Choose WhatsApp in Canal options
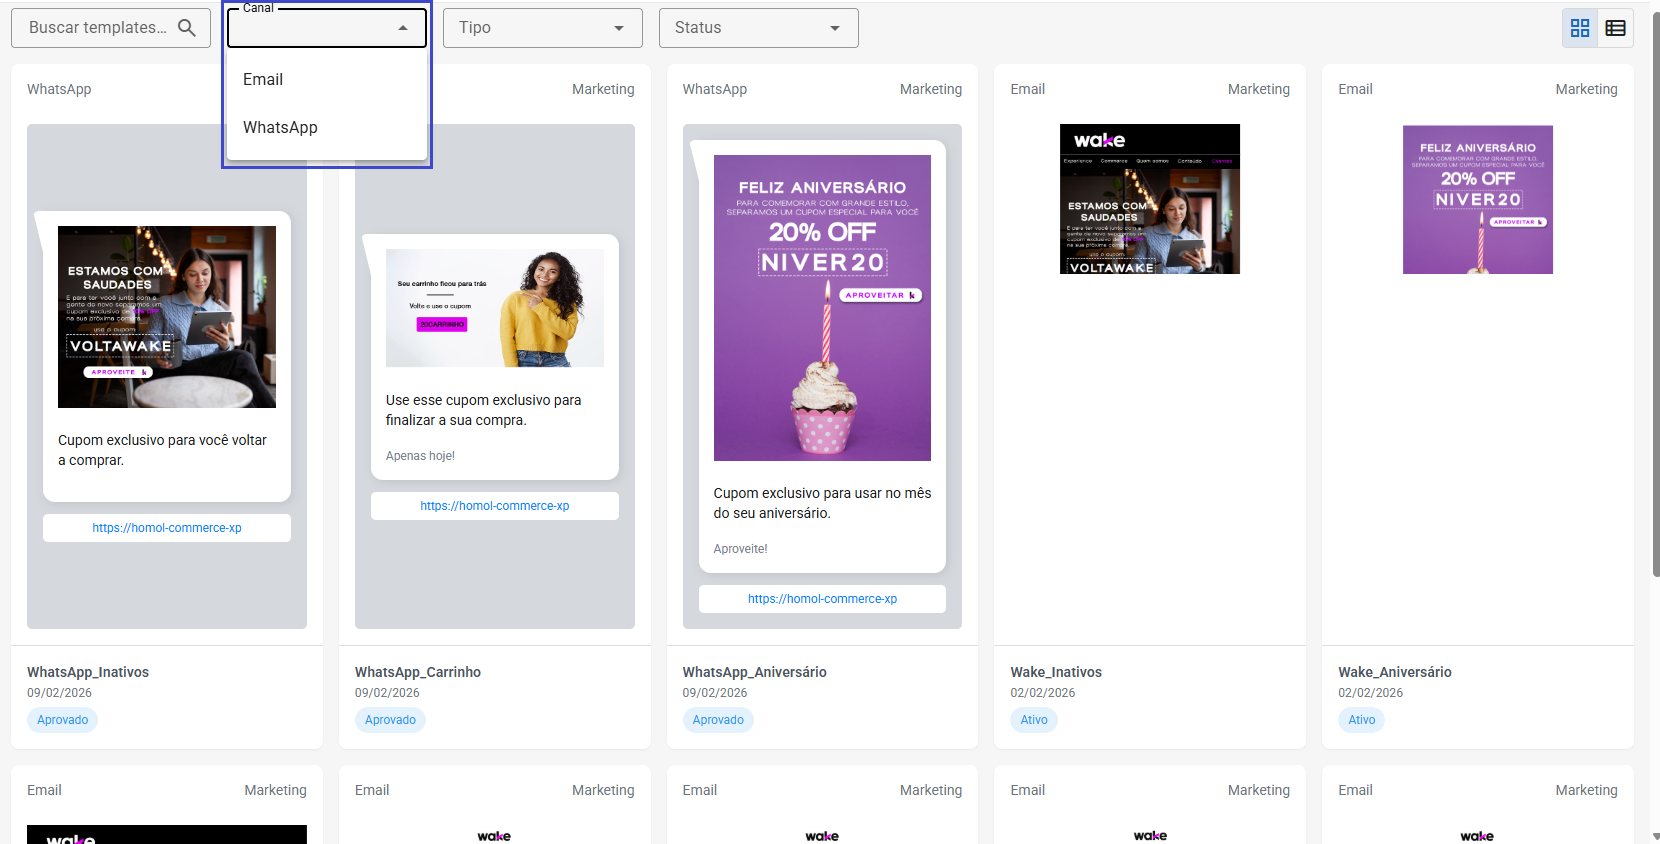The height and width of the screenshot is (844, 1660). 280,128
